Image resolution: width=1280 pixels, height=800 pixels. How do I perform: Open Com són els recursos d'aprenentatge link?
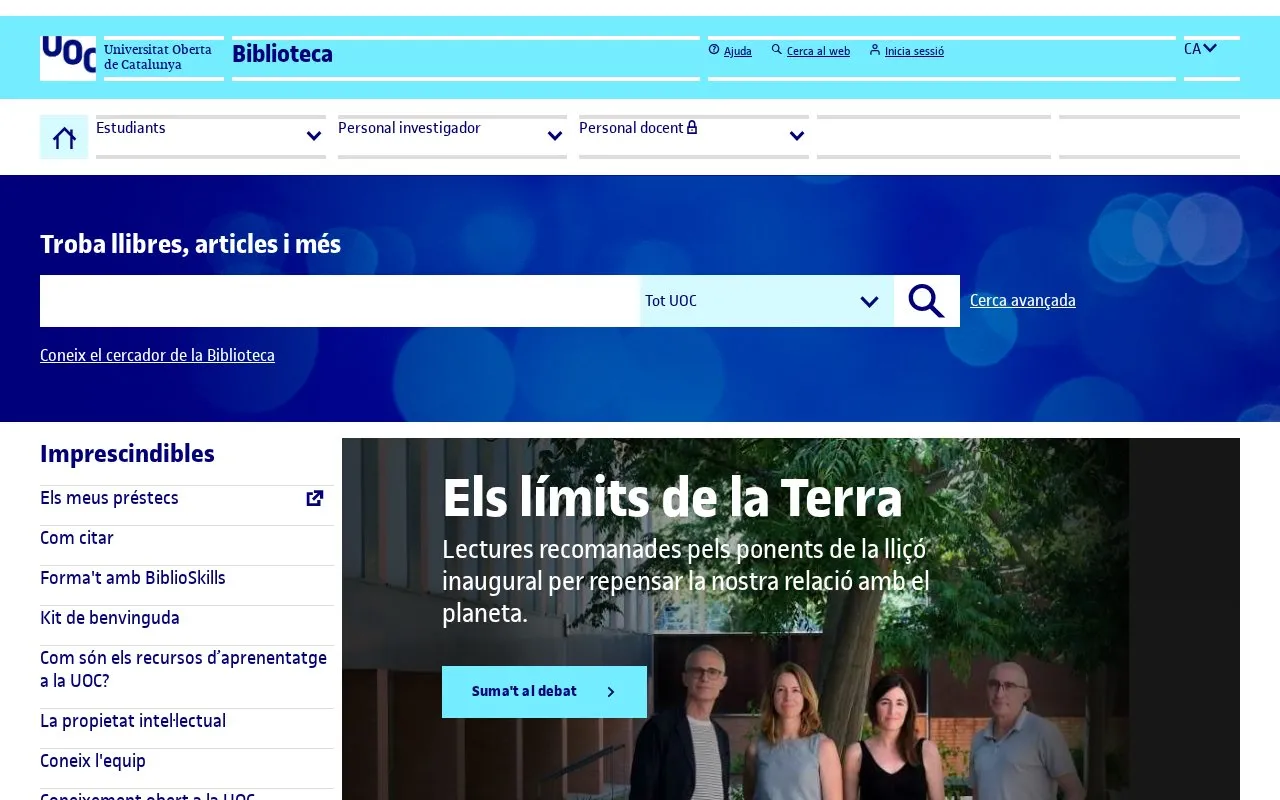(183, 669)
